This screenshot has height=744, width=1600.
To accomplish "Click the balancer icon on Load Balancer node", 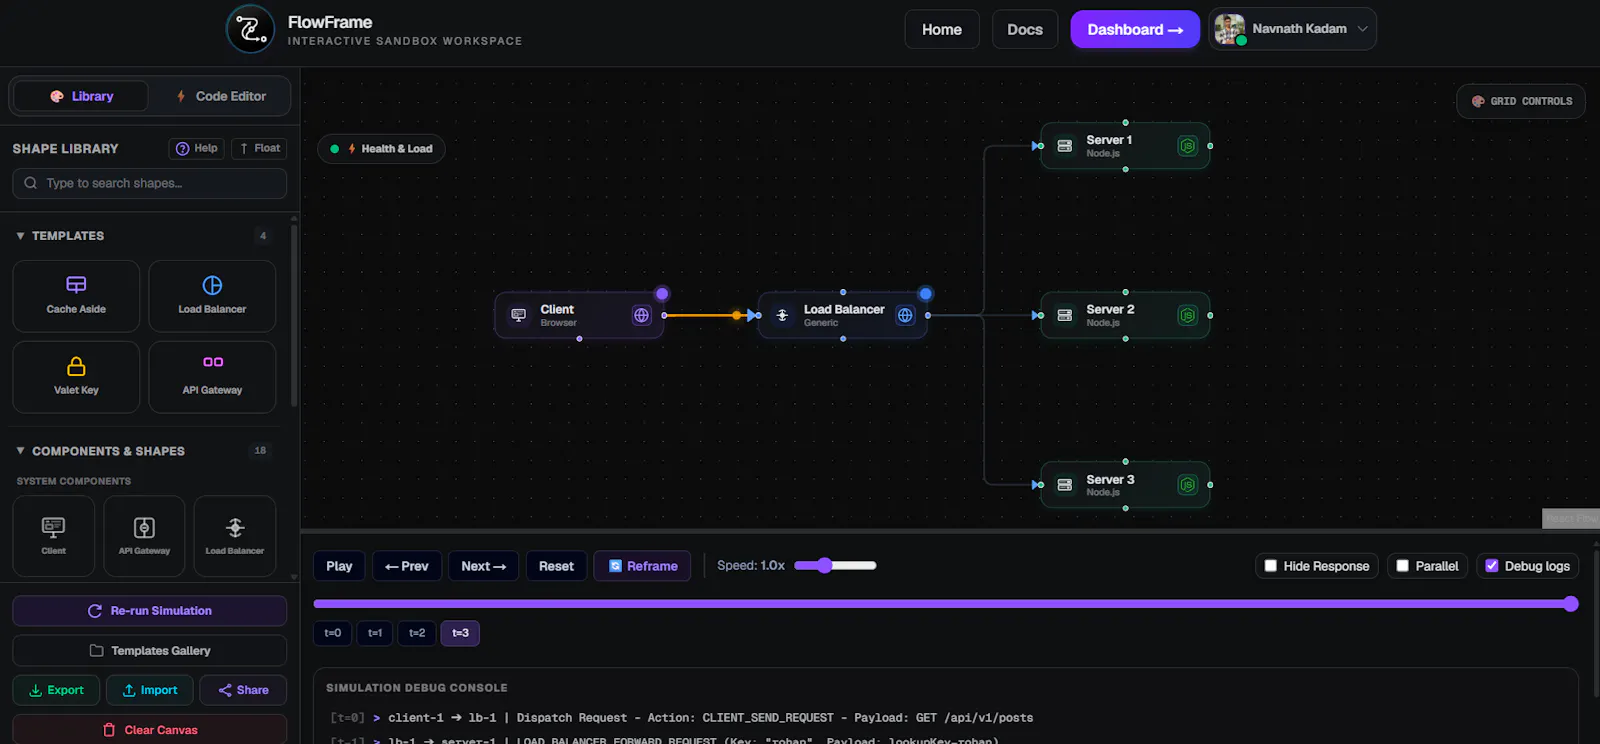I will coord(782,315).
